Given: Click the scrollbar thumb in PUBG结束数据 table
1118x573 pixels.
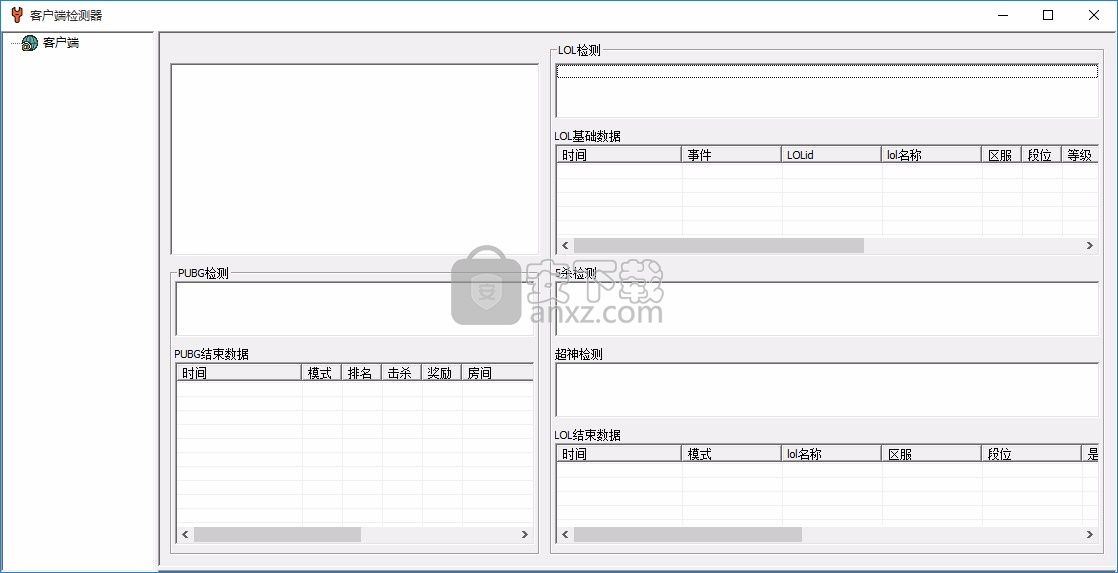Looking at the screenshot, I should coord(277,534).
